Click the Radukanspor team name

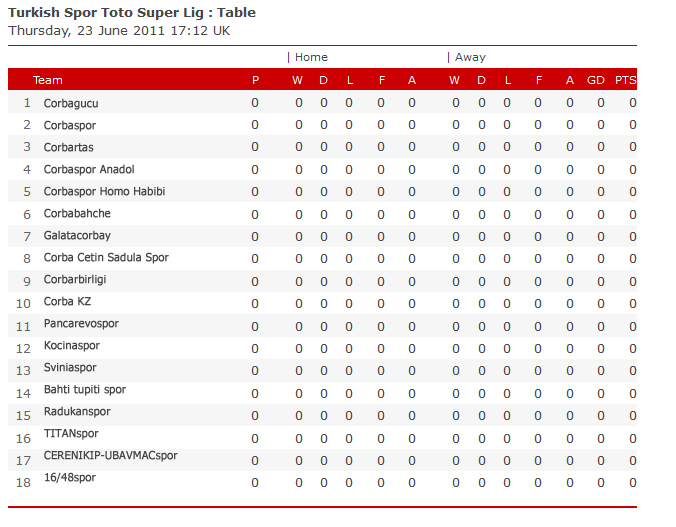point(77,412)
